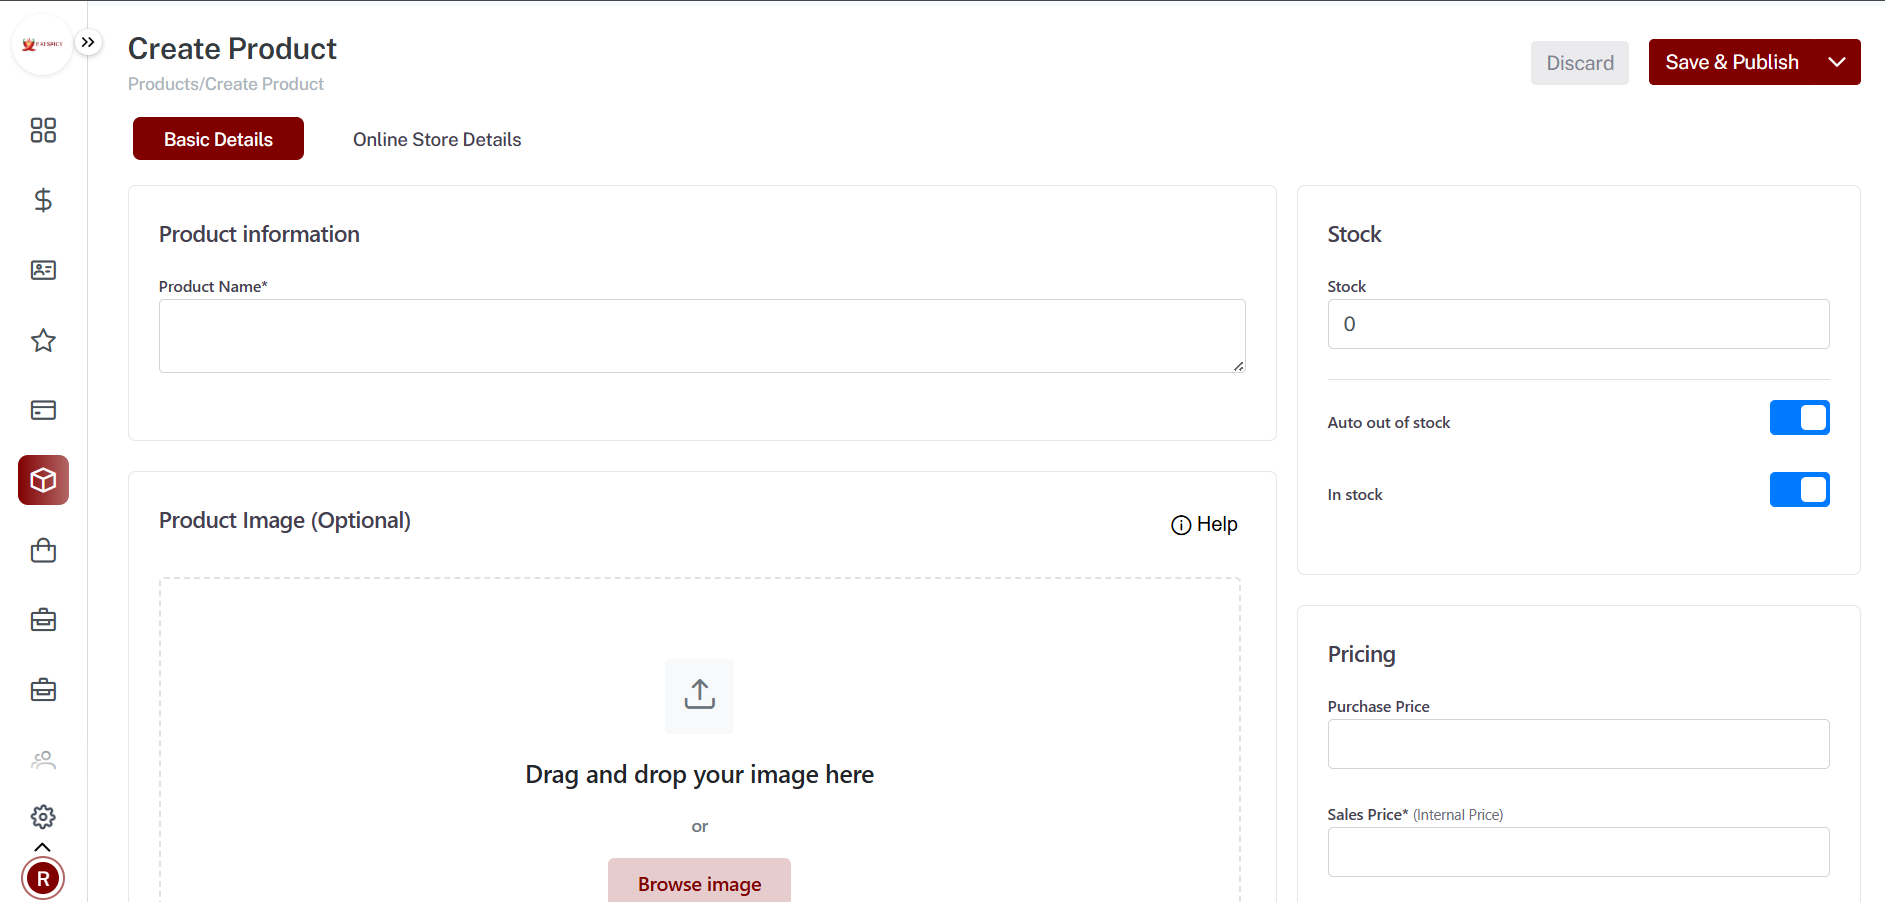Open the credit card payments icon
The width and height of the screenshot is (1885, 902).
pos(43,410)
